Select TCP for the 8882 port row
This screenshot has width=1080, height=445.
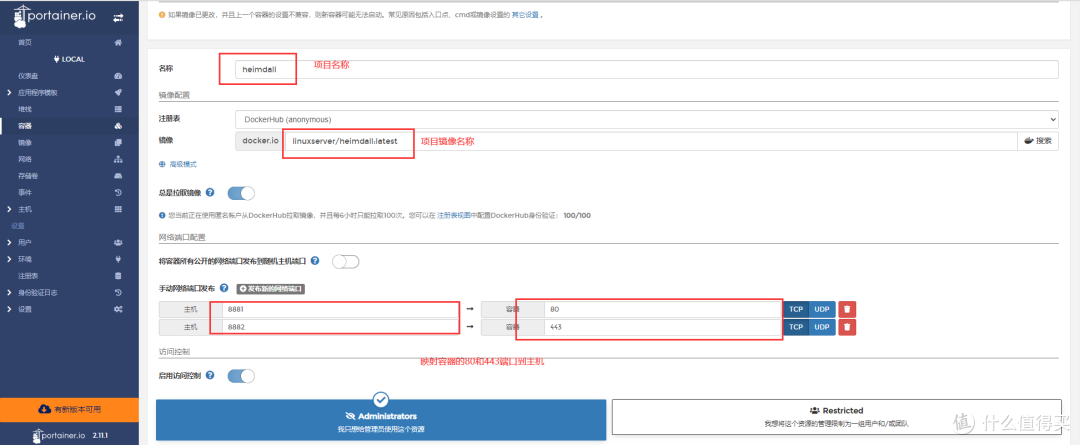[796, 327]
